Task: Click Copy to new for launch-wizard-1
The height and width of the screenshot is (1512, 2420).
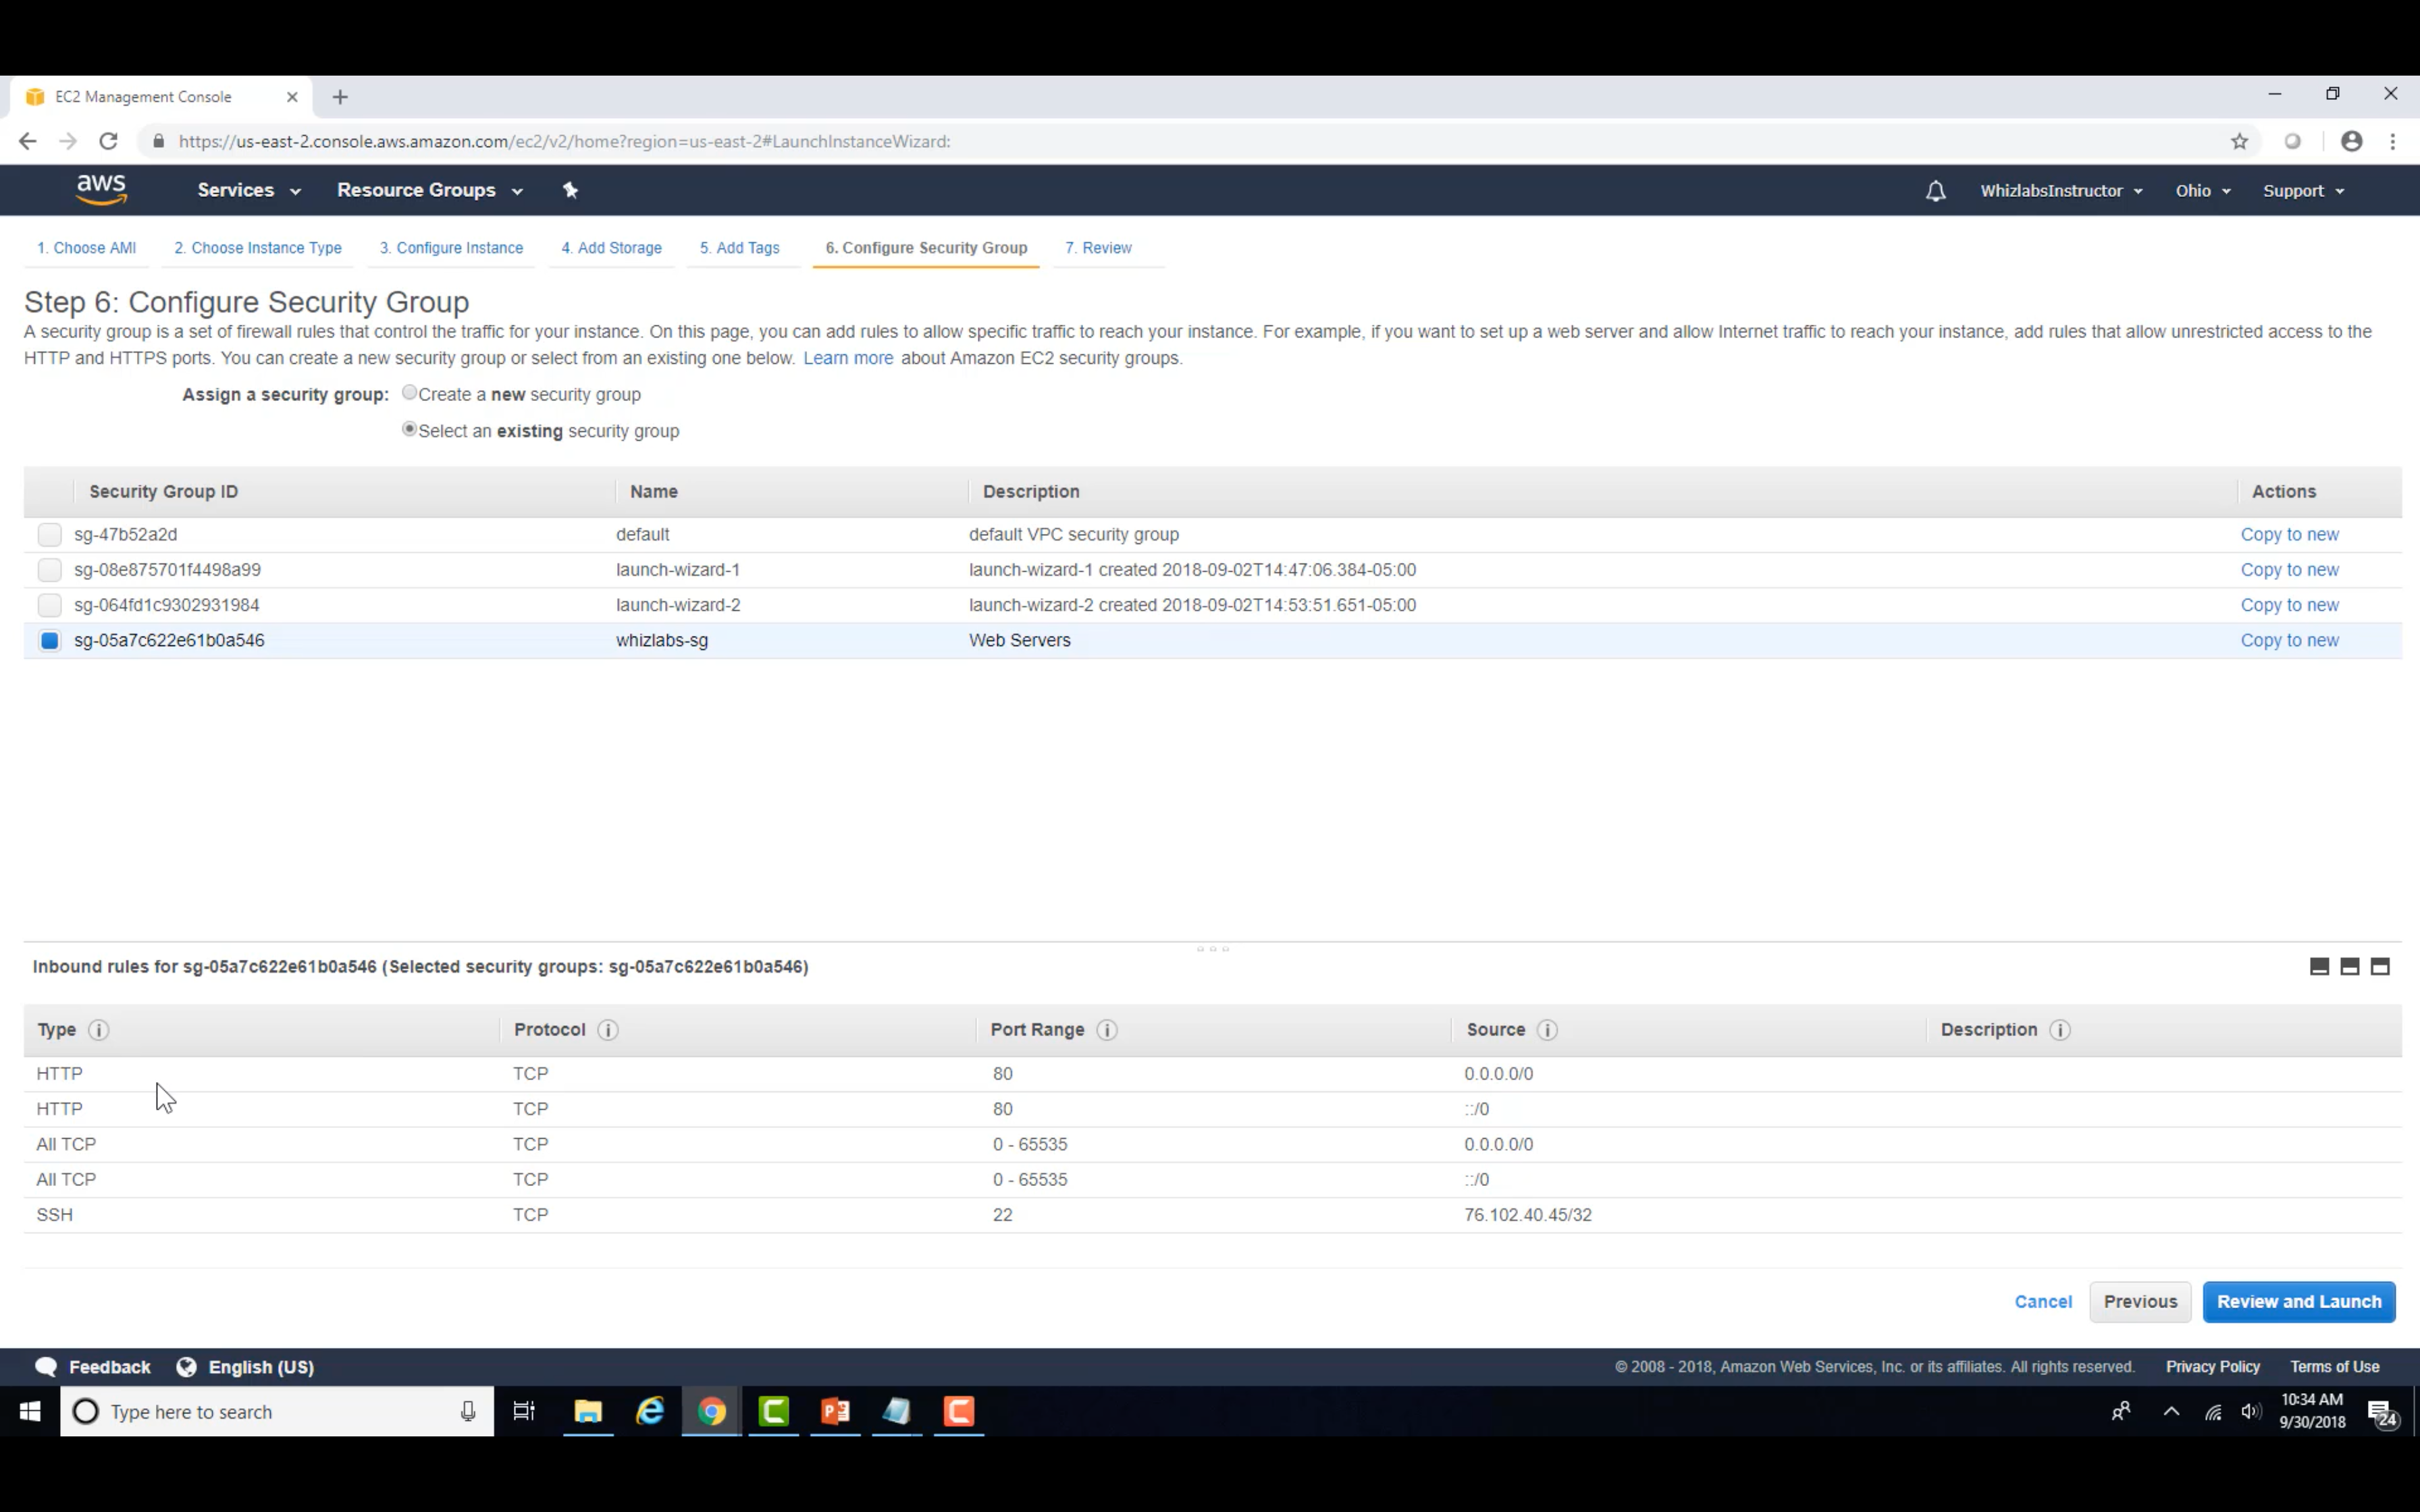Action: tap(2288, 570)
